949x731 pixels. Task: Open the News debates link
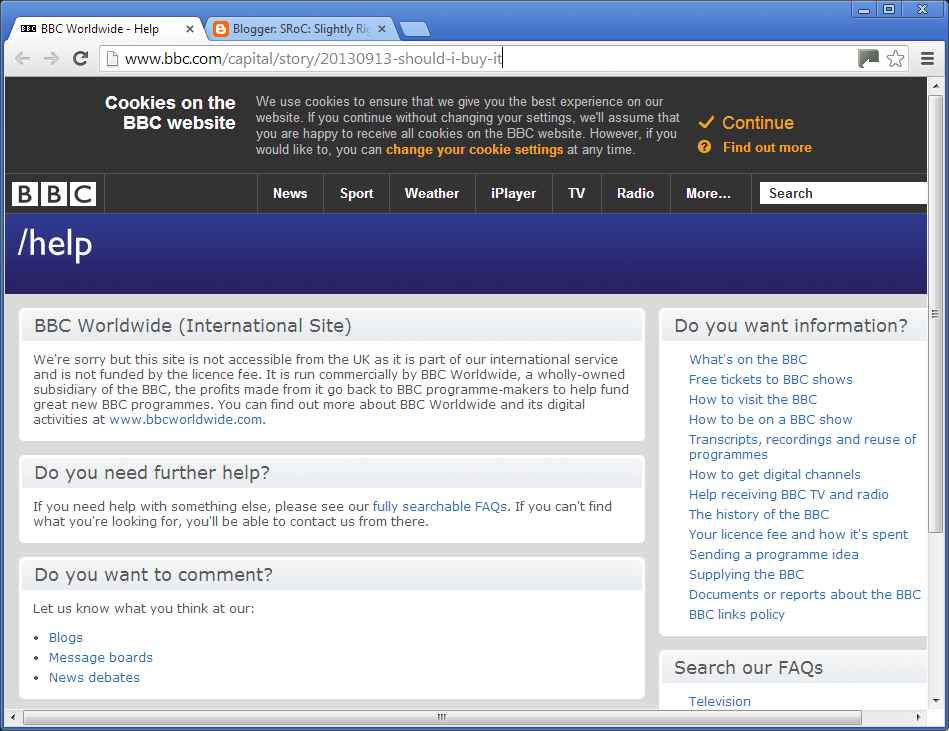94,678
